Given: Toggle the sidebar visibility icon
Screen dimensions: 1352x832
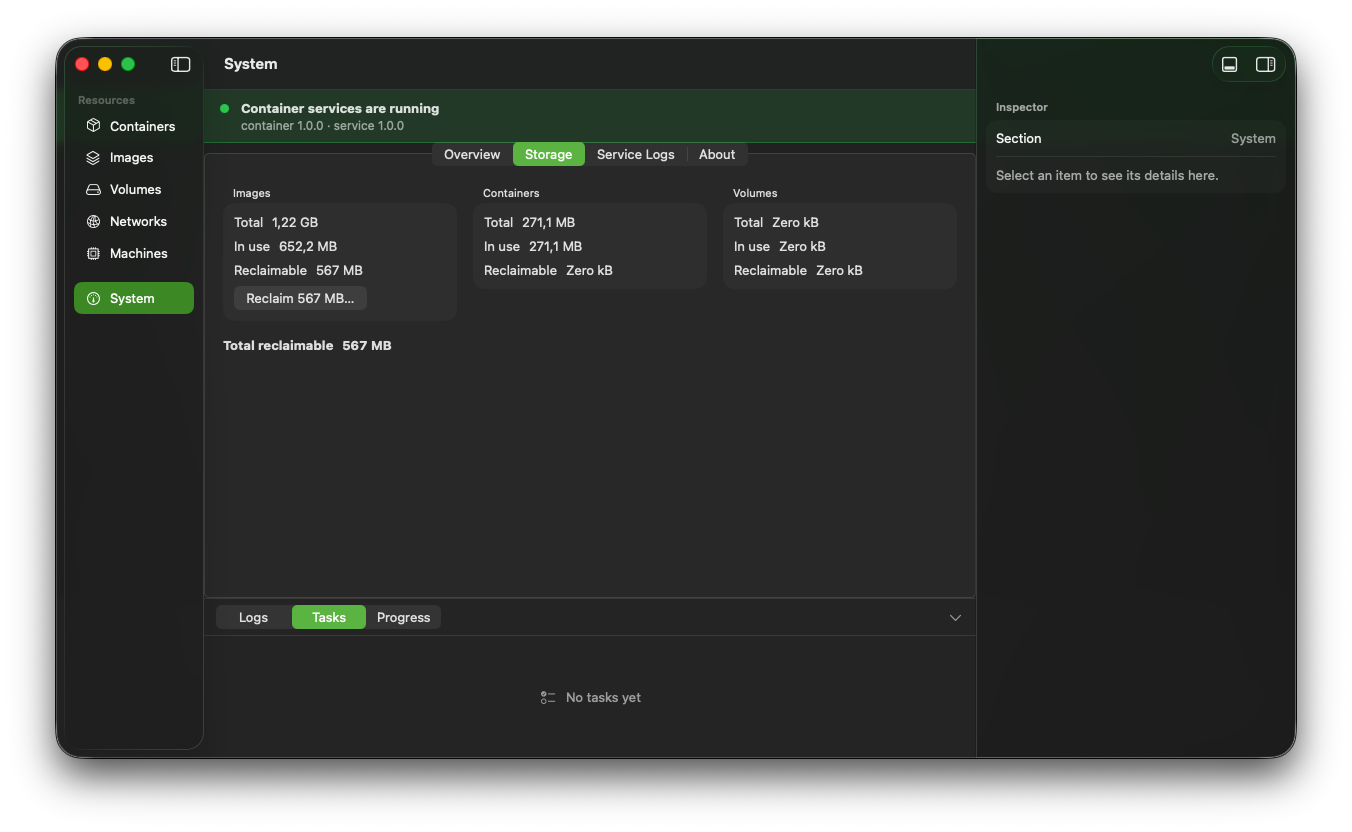Looking at the screenshot, I should (x=180, y=64).
